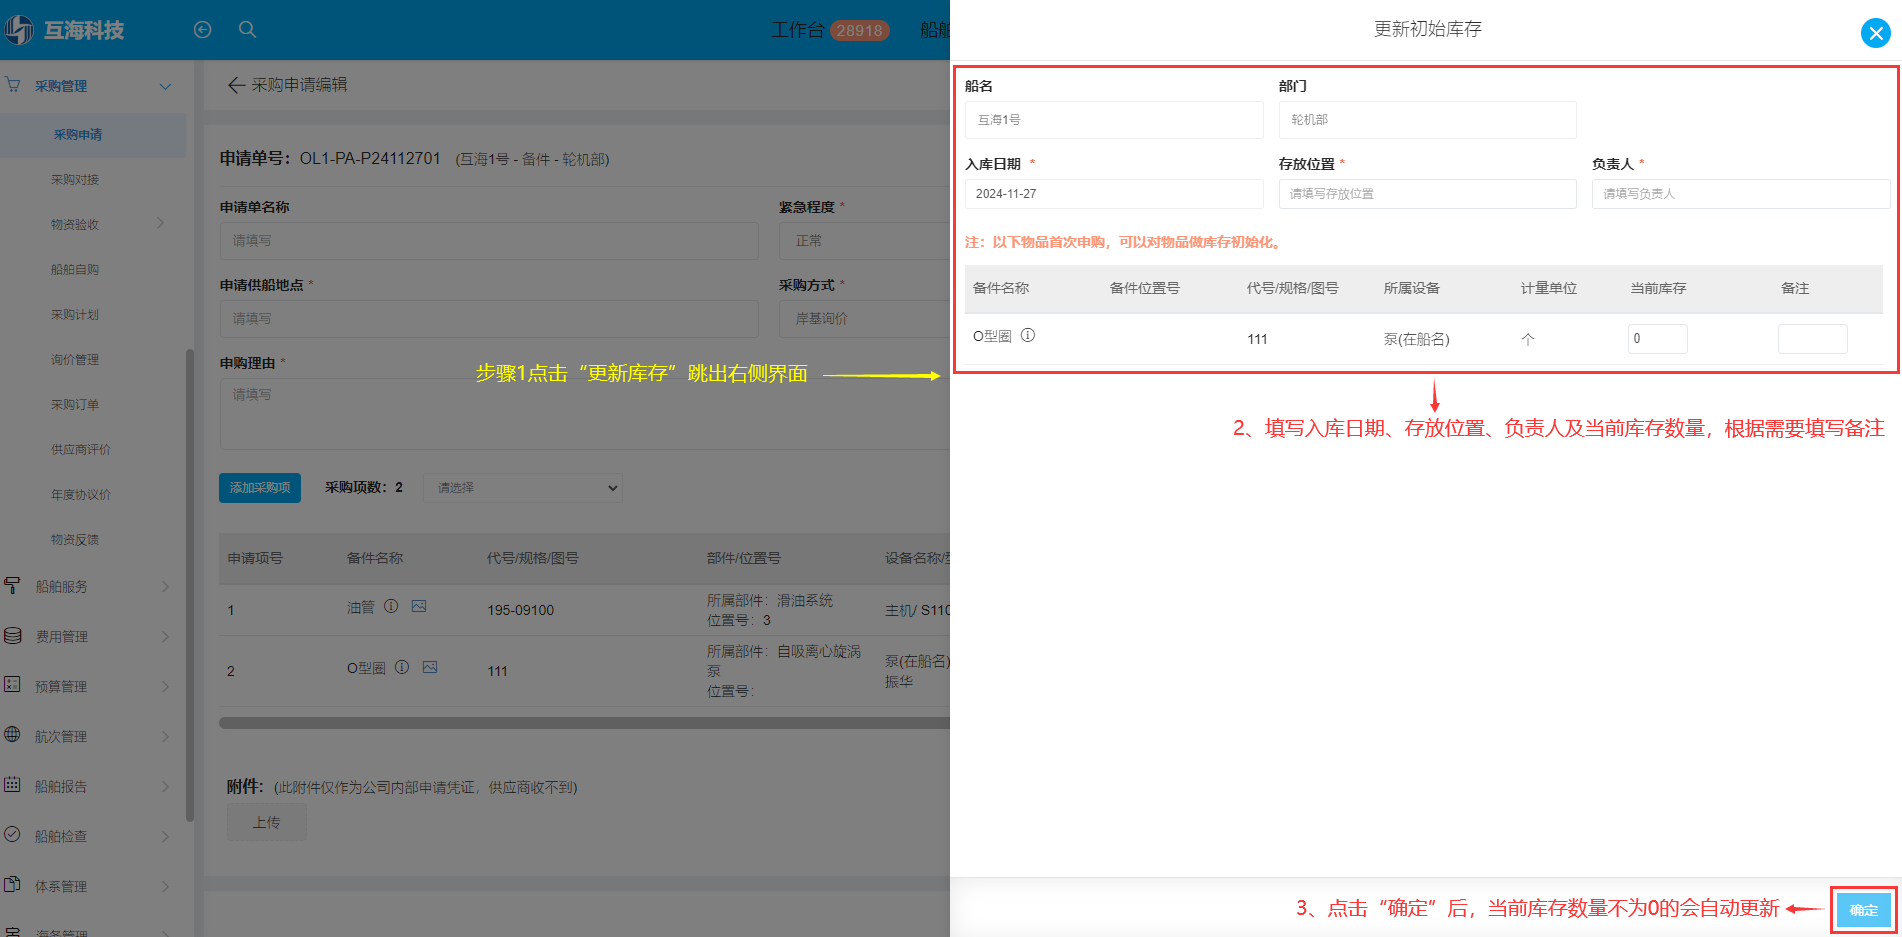Click the 船名 field showing 互海1号
1902x937 pixels.
pos(1114,120)
